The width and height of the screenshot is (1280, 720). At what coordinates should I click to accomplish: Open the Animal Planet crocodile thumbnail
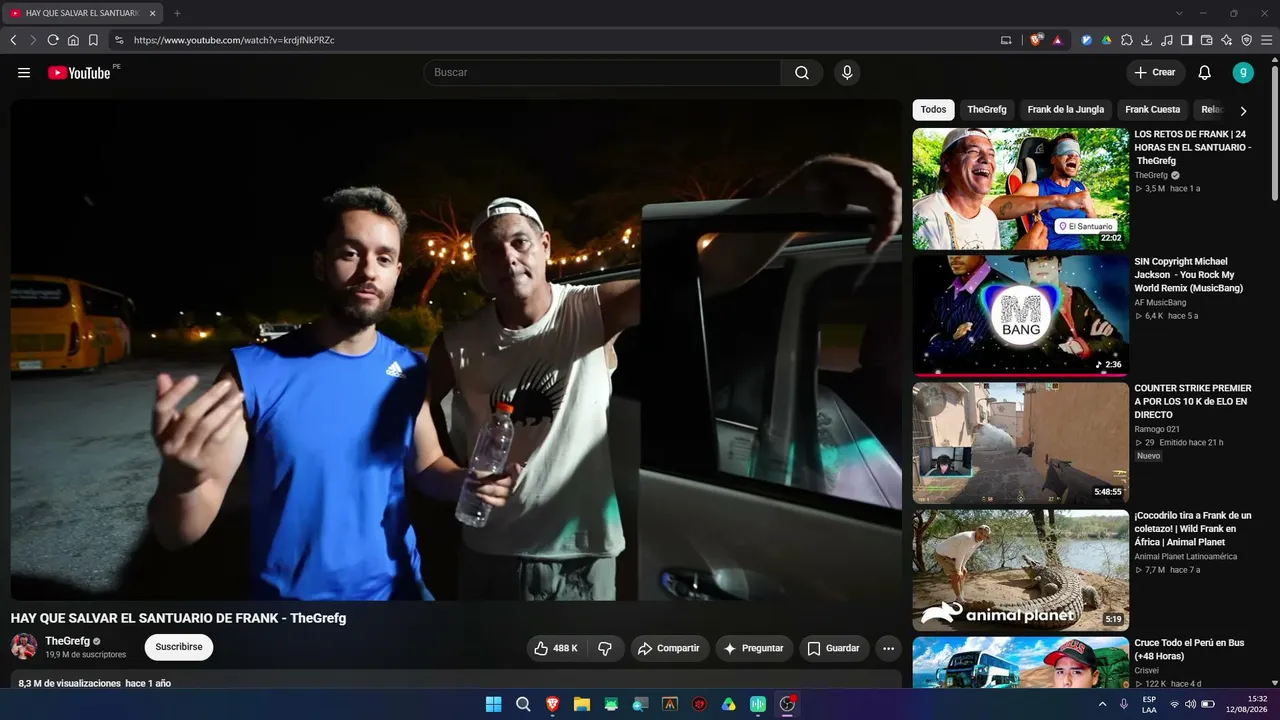click(1021, 571)
